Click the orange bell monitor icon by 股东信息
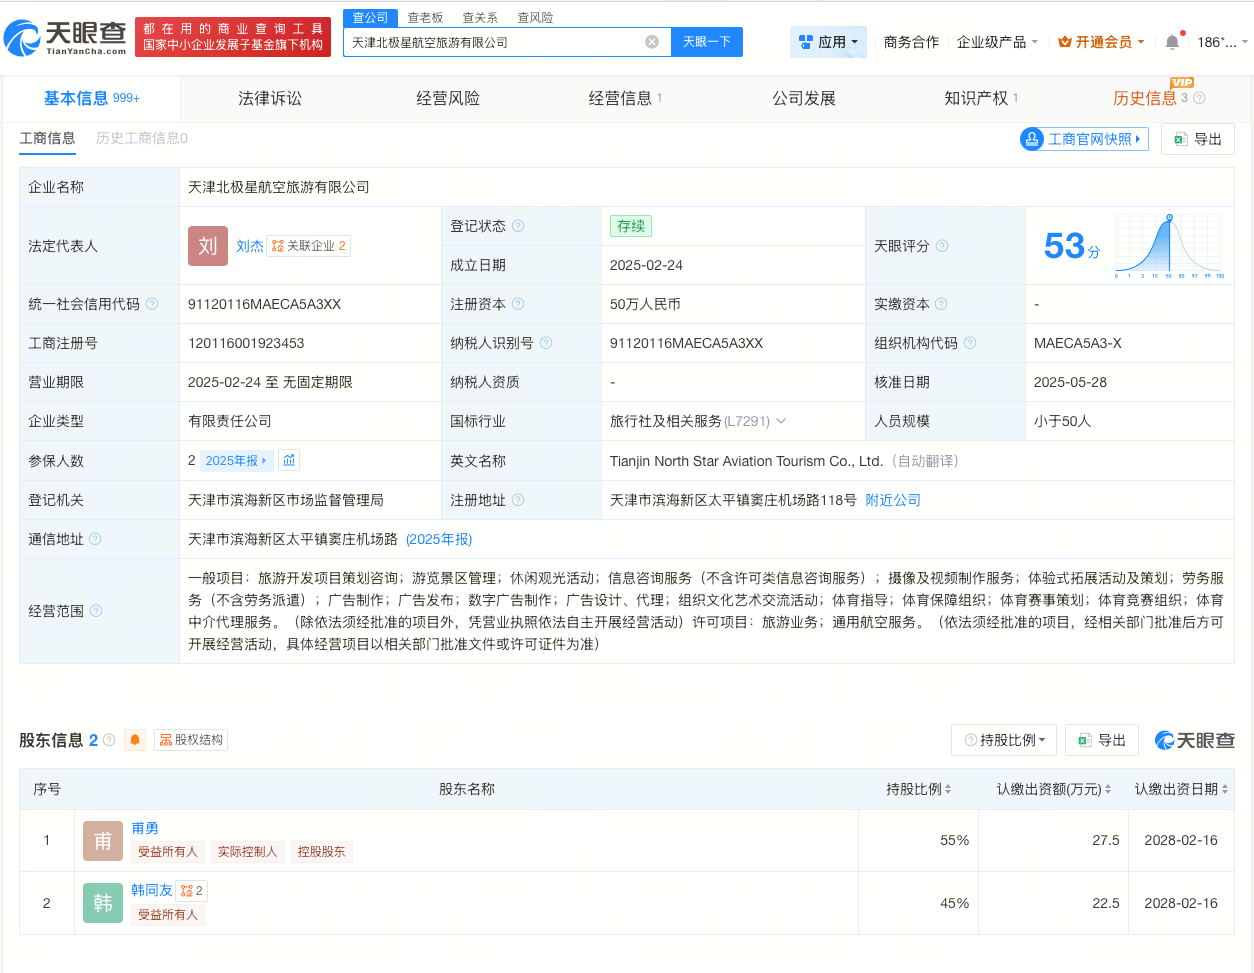Viewport: 1254px width, 973px height. pyautogui.click(x=135, y=740)
